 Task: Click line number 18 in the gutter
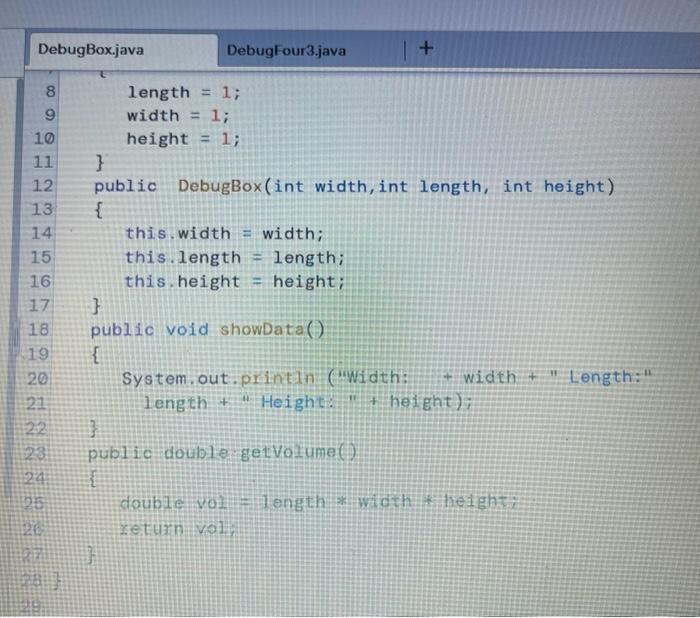[x=38, y=330]
